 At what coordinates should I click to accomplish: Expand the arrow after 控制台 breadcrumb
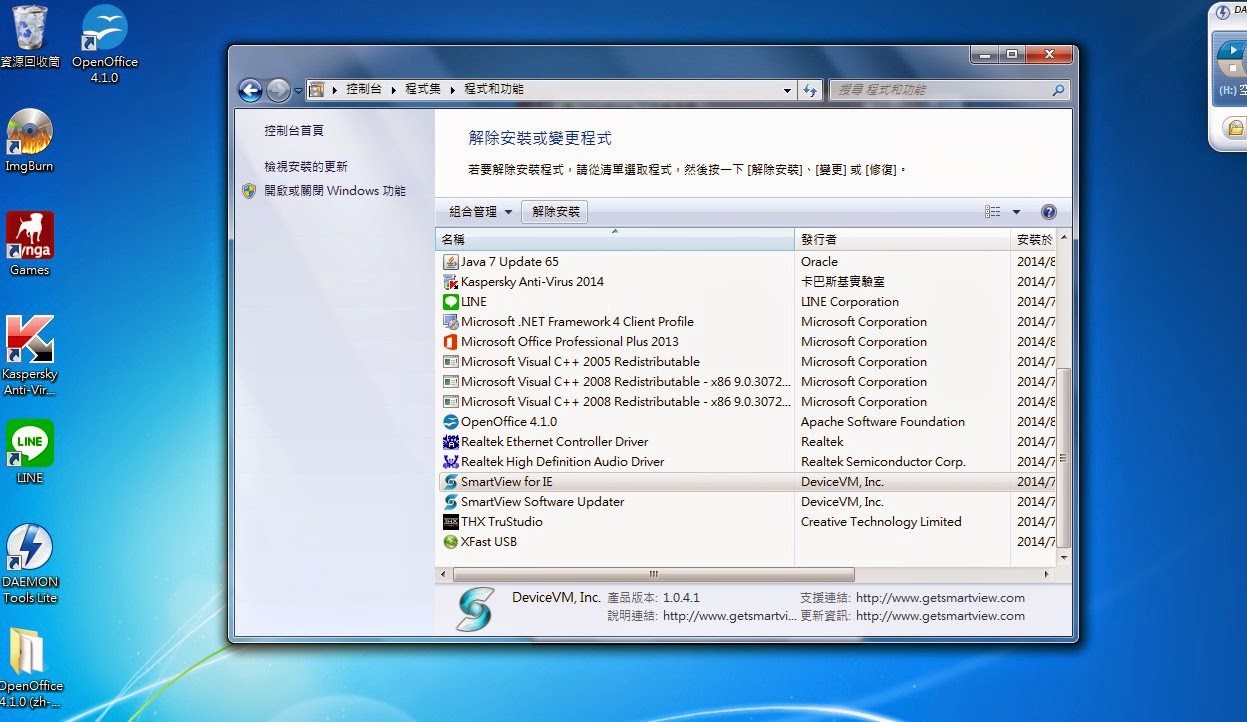click(393, 90)
